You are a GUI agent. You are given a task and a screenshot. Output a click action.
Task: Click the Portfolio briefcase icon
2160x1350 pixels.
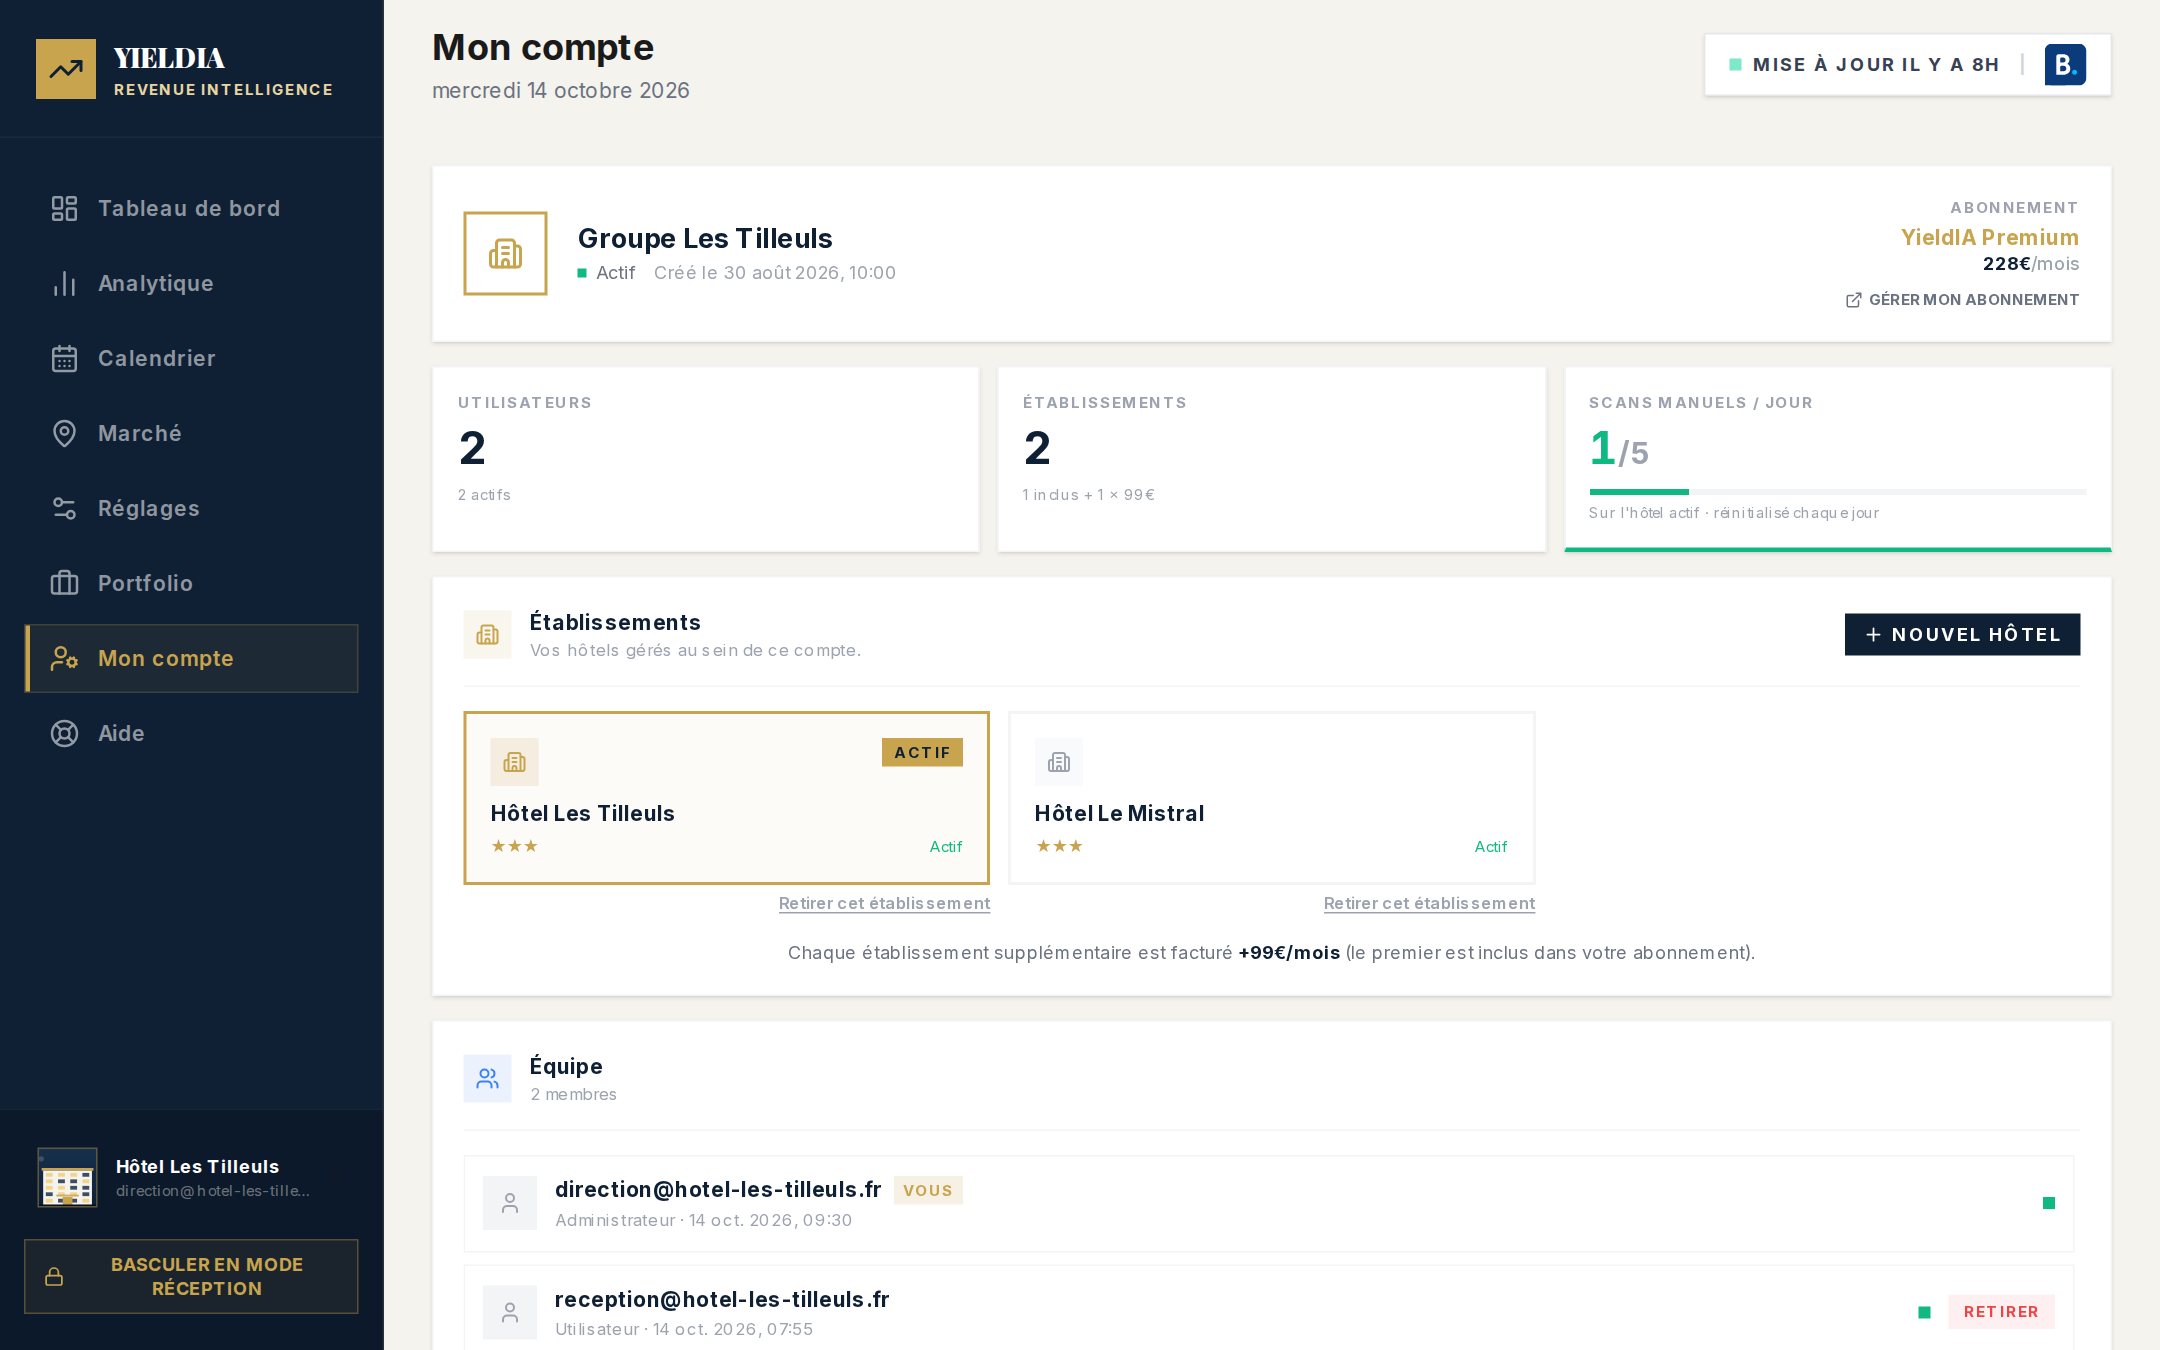click(64, 583)
